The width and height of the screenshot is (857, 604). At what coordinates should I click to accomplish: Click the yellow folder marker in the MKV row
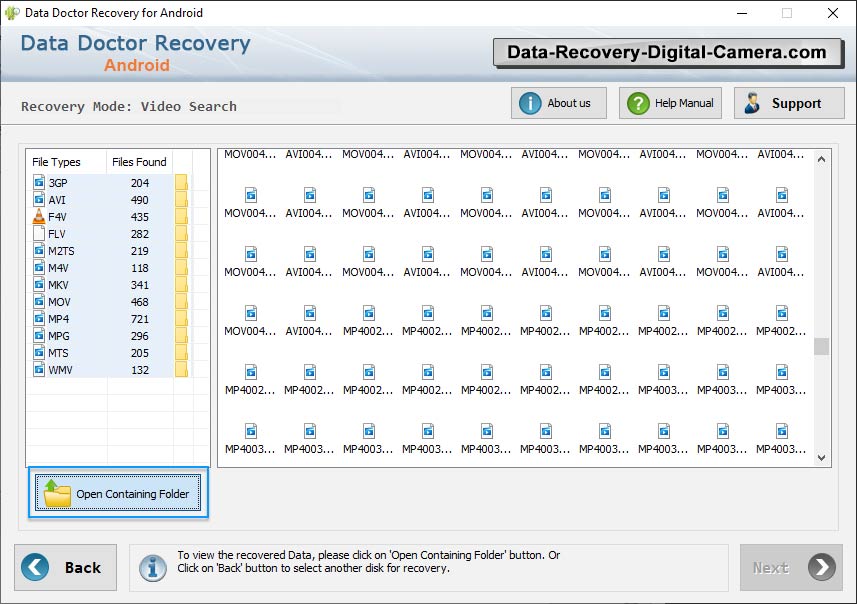pos(181,285)
